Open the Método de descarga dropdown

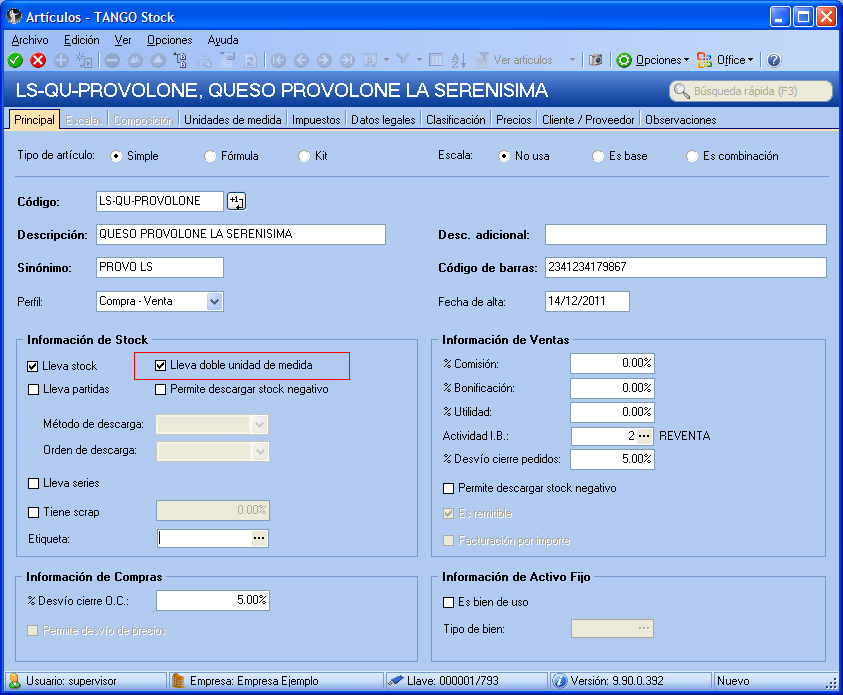tap(259, 425)
